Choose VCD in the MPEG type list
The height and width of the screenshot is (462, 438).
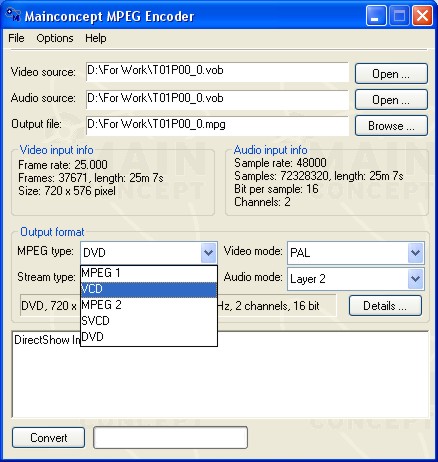tap(149, 289)
